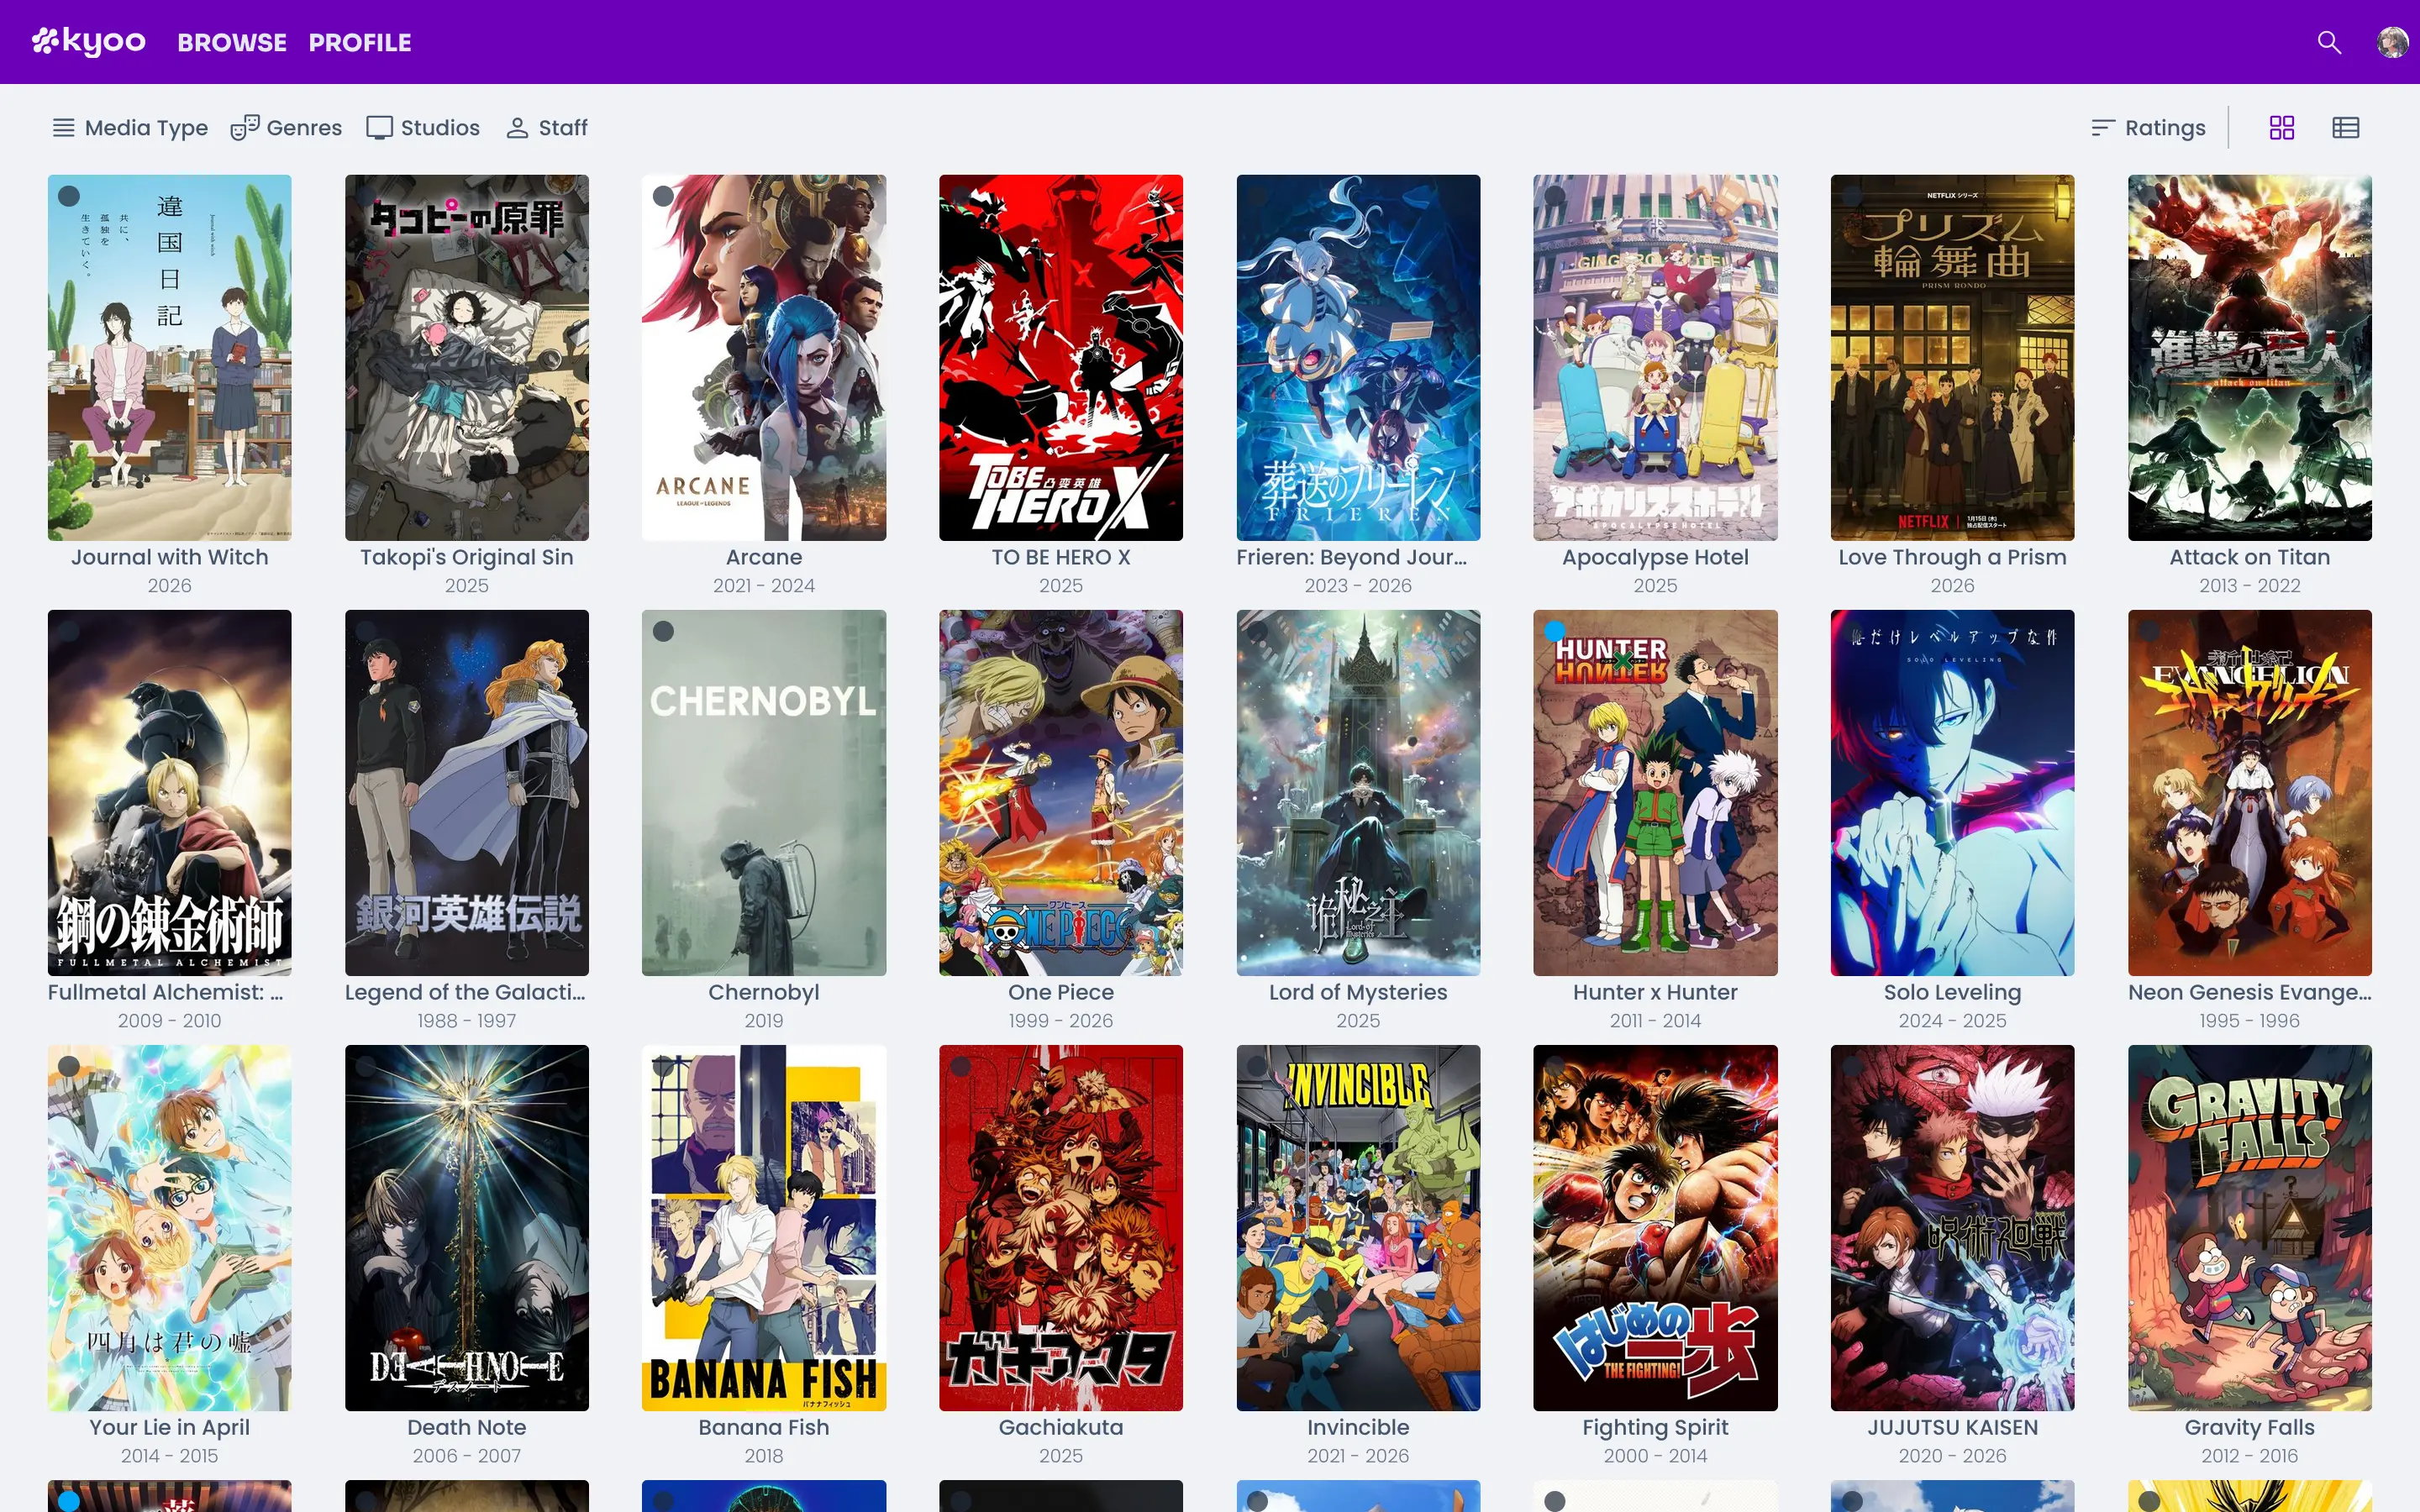
Task: Click the Genres masks icon
Action: coord(244,128)
